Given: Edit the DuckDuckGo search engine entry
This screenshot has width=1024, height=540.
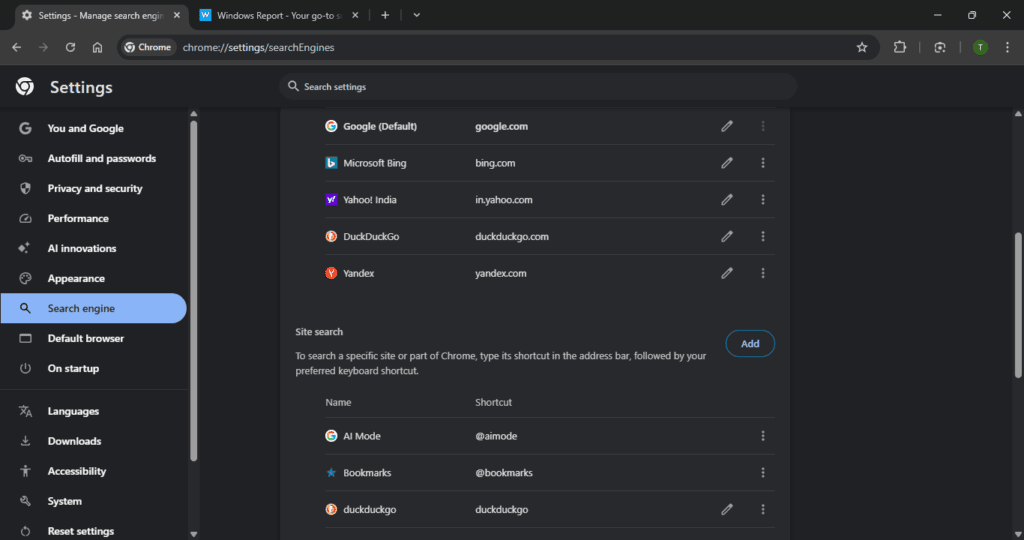Looking at the screenshot, I should [727, 236].
